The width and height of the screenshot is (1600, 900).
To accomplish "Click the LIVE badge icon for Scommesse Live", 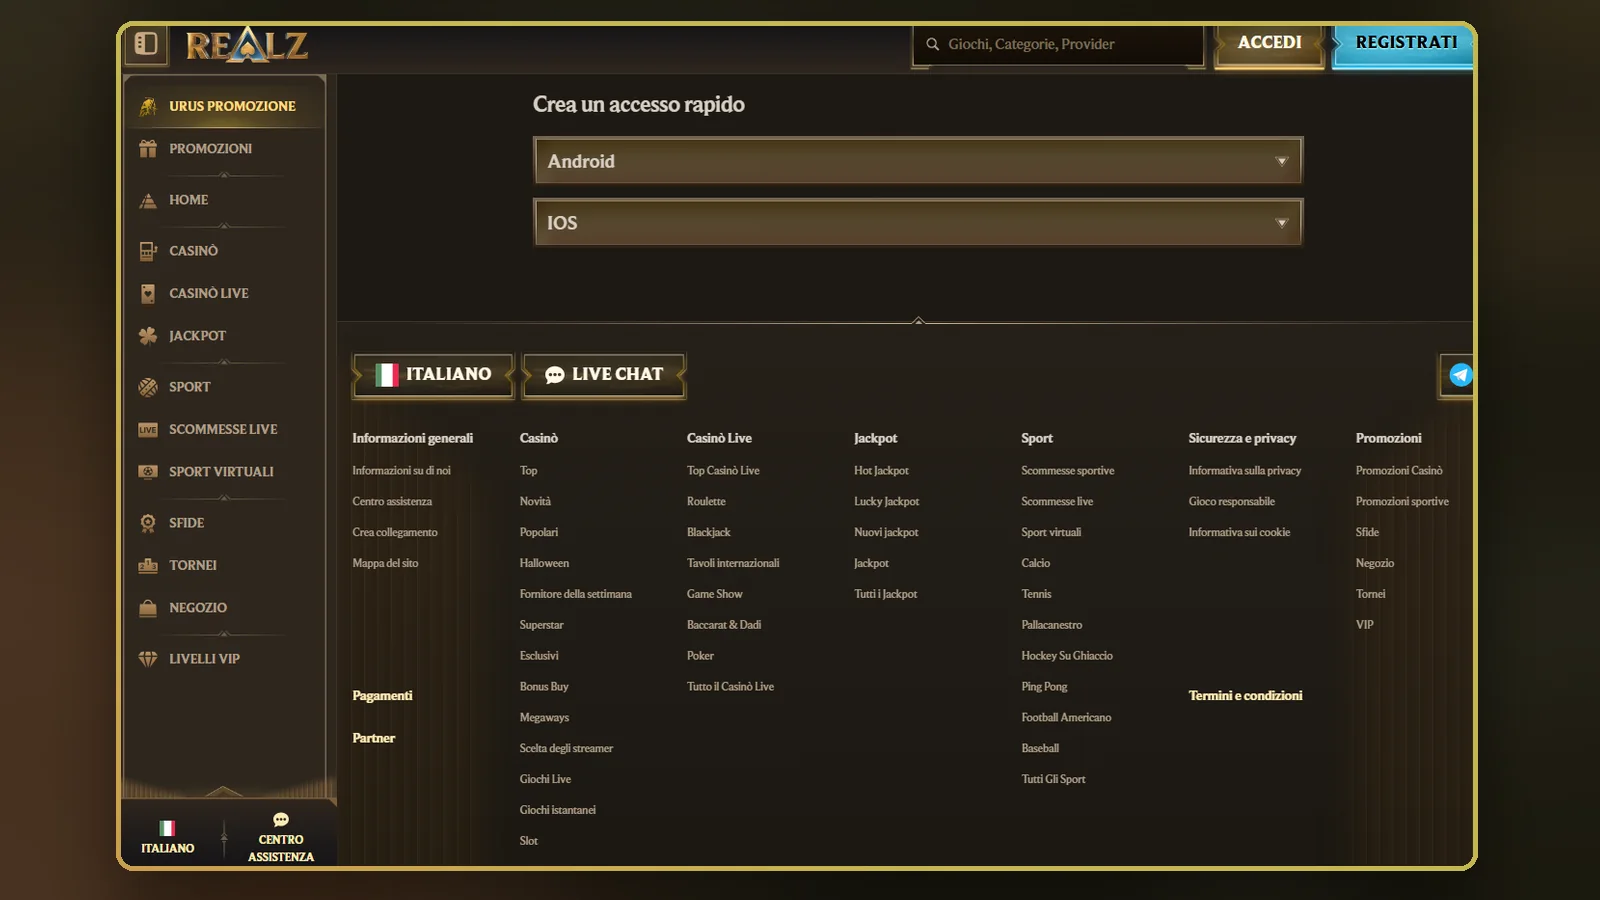I will [148, 430].
